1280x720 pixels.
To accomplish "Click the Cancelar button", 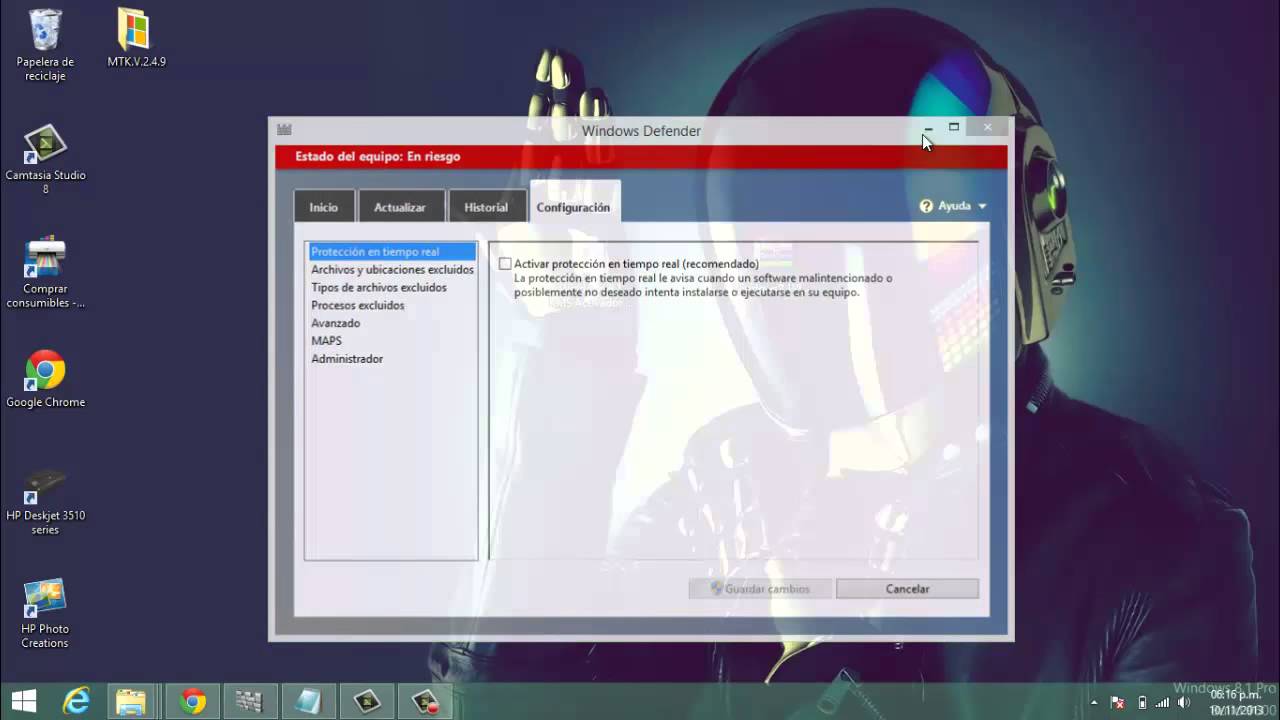I will (x=907, y=589).
